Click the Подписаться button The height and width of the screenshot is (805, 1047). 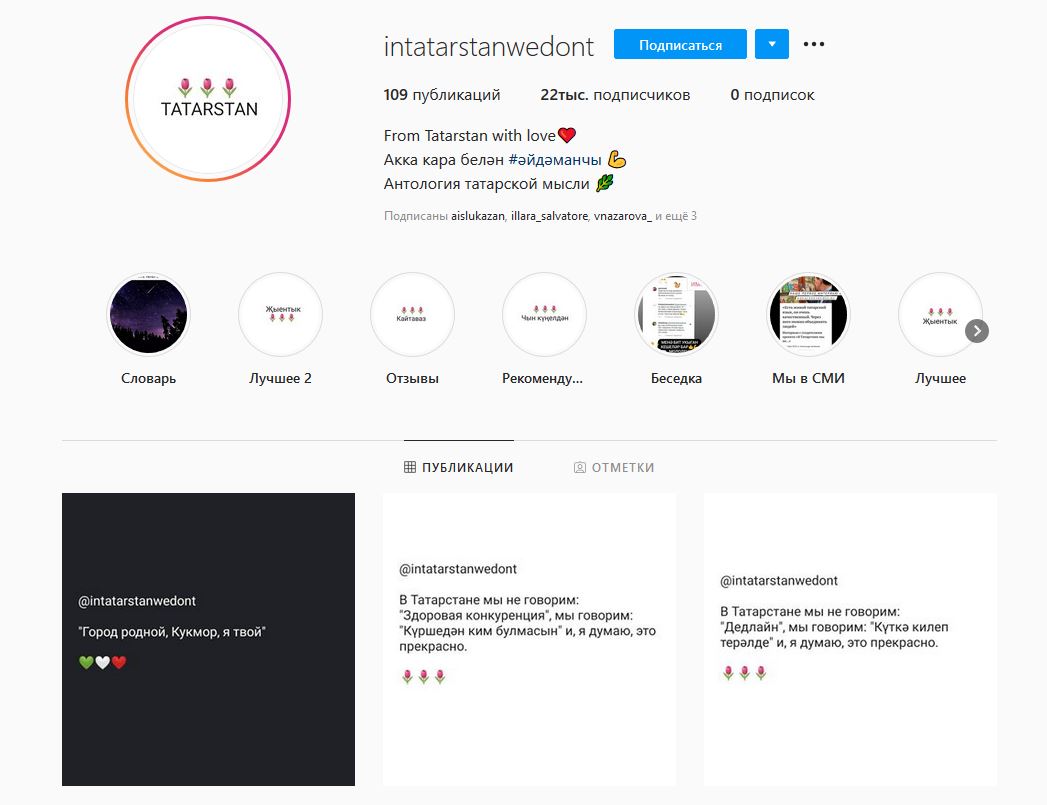(x=680, y=45)
